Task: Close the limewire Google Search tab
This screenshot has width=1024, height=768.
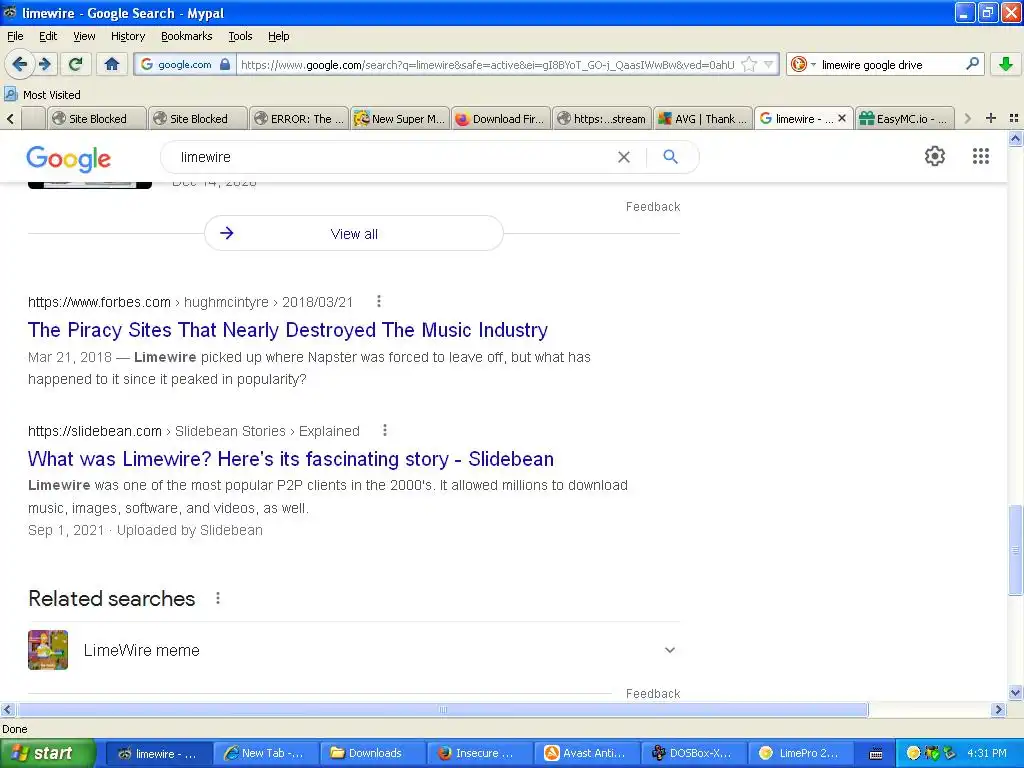Action: pyautogui.click(x=842, y=118)
